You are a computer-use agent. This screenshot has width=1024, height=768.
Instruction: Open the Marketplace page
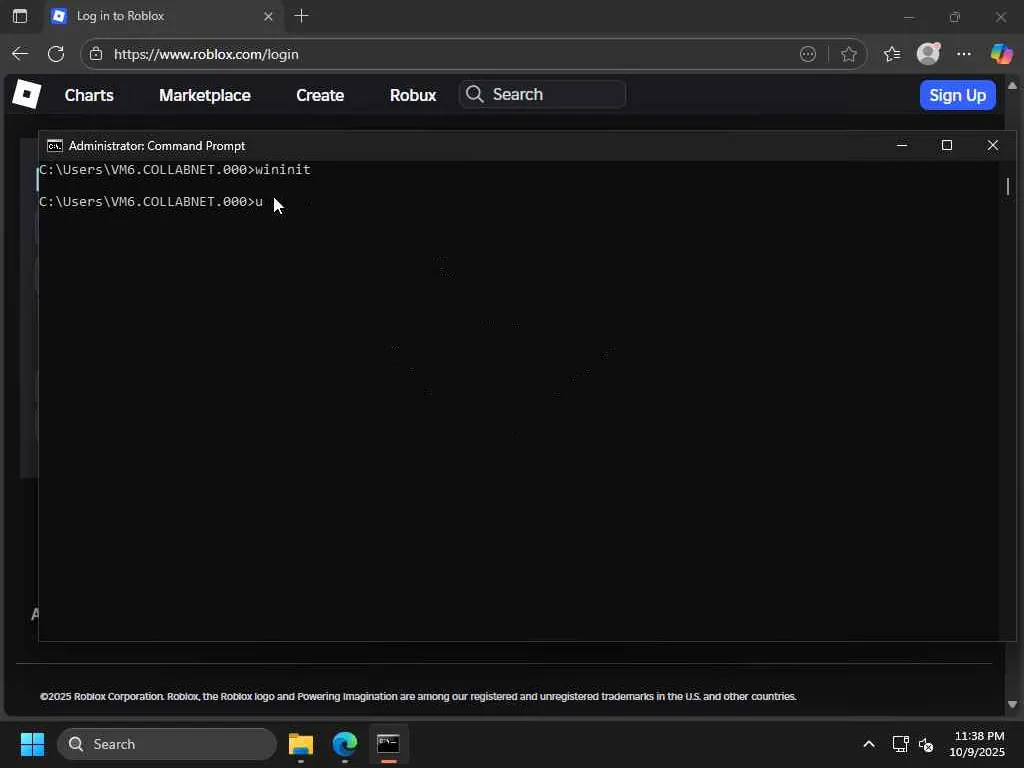(204, 95)
